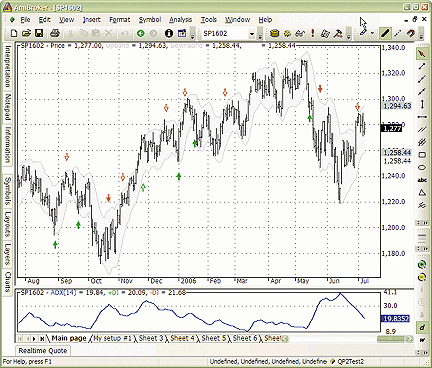Screen dimensions: 432x368
Task: Open the Symbol menu
Action: point(150,20)
